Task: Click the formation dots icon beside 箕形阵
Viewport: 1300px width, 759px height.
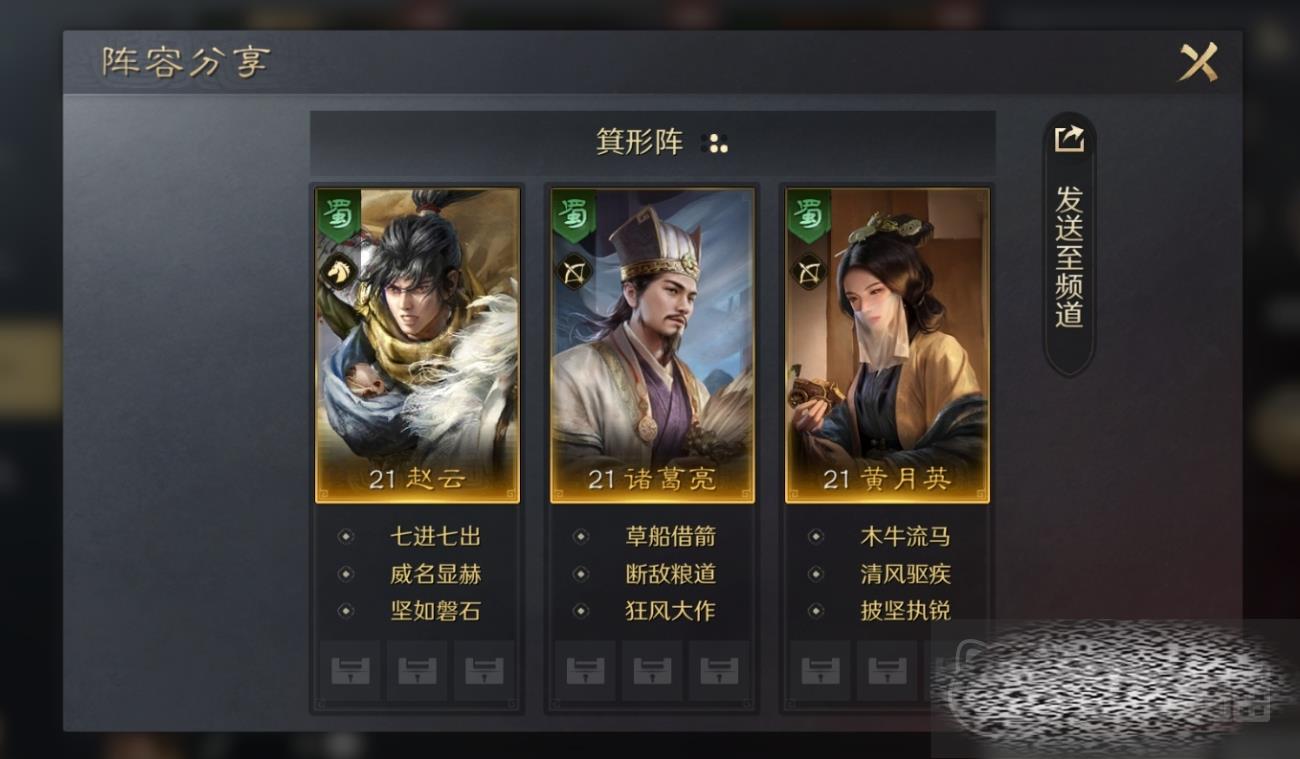Action: coord(718,143)
